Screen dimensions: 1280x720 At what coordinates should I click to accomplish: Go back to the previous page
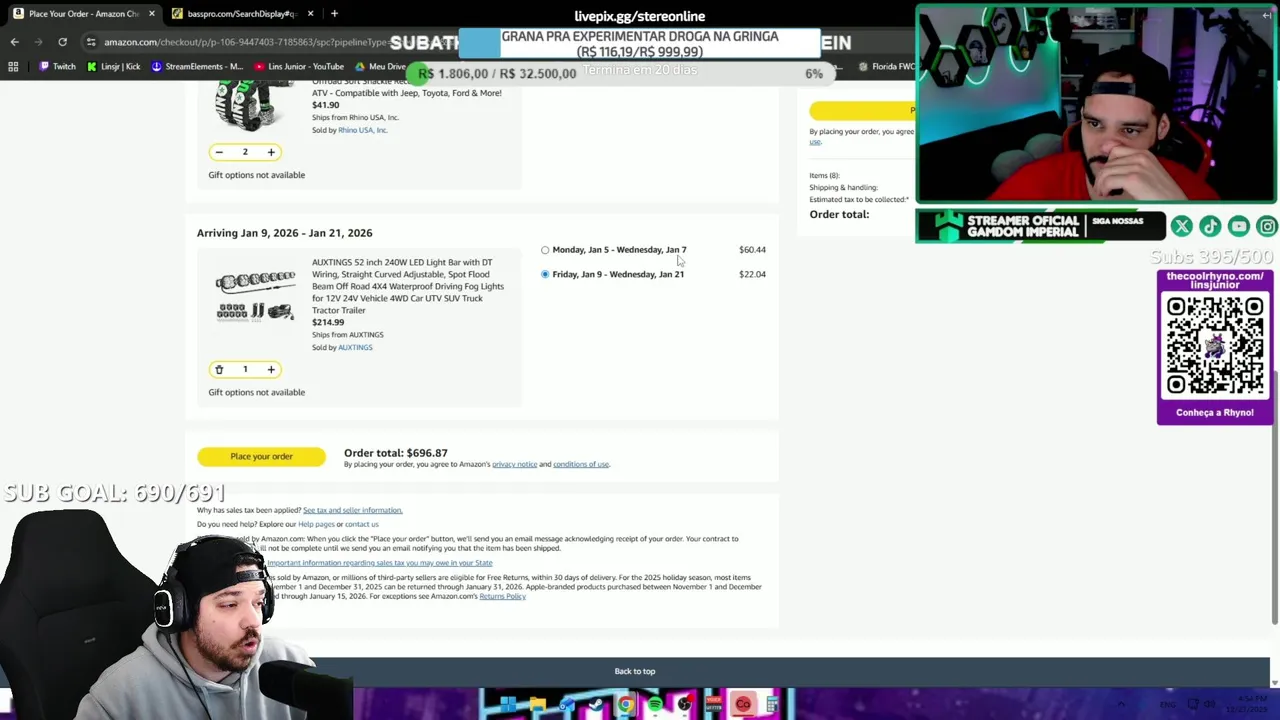tap(14, 42)
